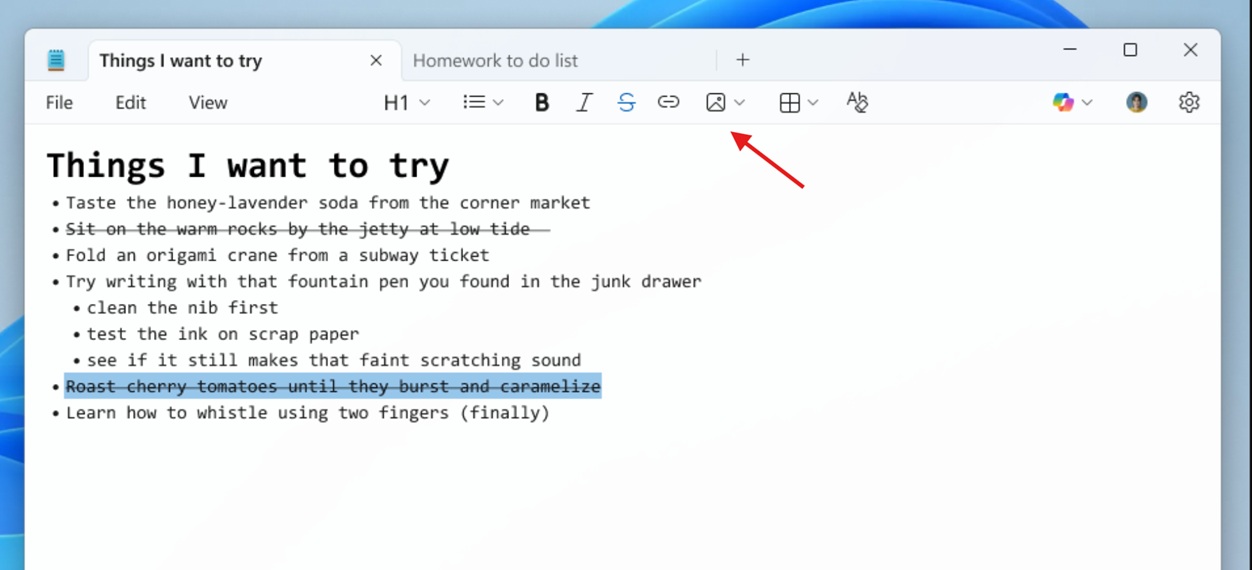1252x570 pixels.
Task: Clear formatting with the toolbar icon
Action: (x=857, y=102)
